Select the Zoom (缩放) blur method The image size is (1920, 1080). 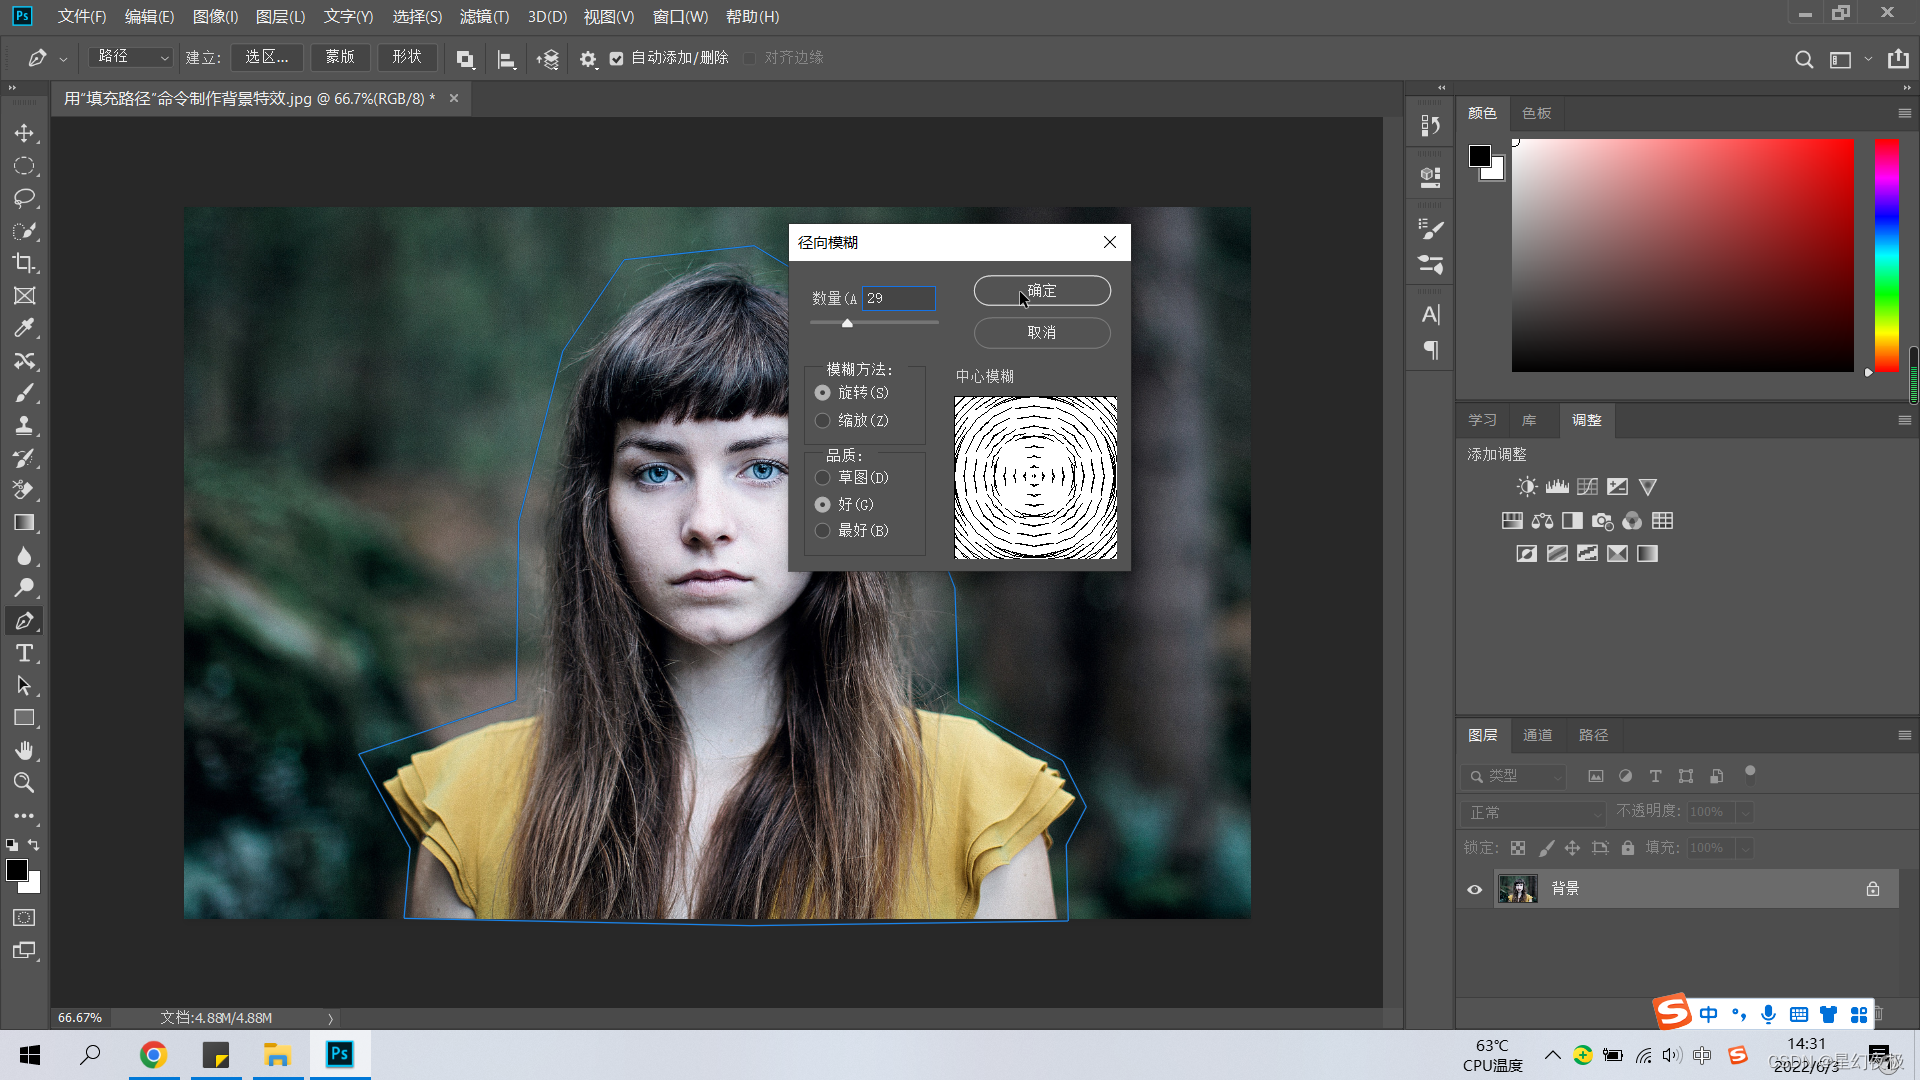click(x=823, y=421)
